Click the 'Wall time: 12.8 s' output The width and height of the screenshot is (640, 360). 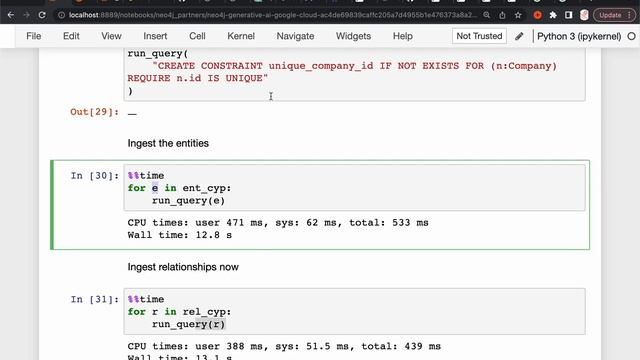(x=180, y=235)
